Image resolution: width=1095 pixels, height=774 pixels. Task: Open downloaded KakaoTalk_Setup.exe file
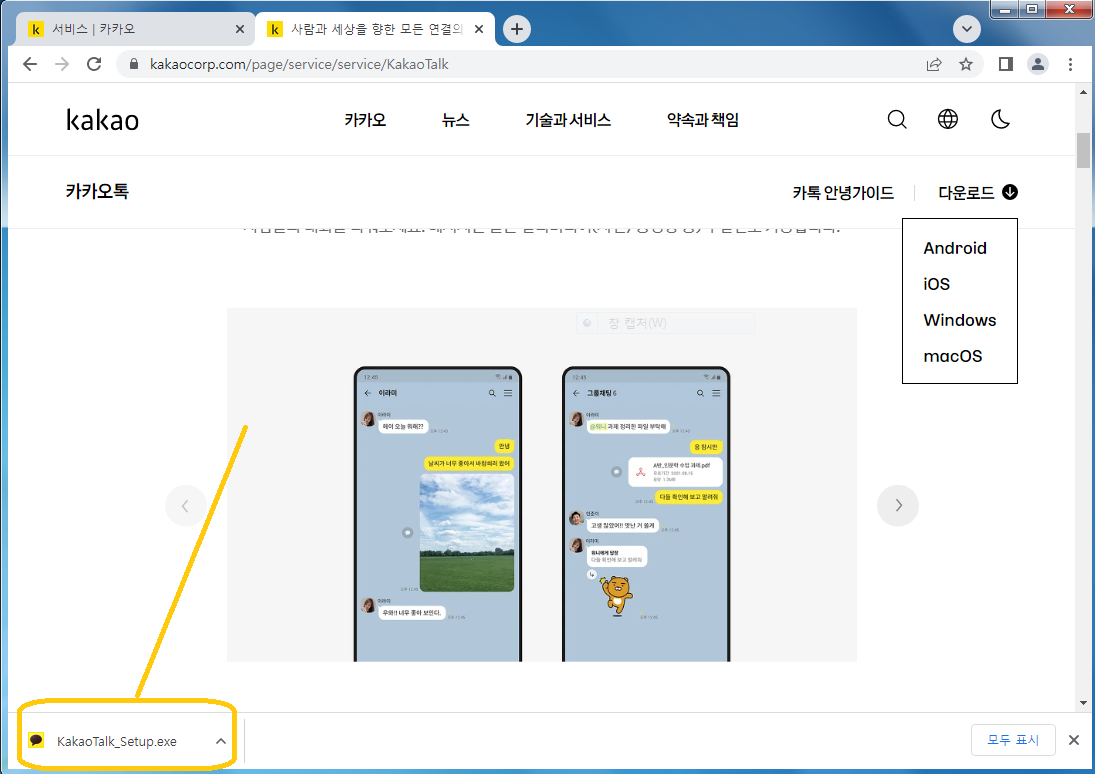pyautogui.click(x=117, y=741)
